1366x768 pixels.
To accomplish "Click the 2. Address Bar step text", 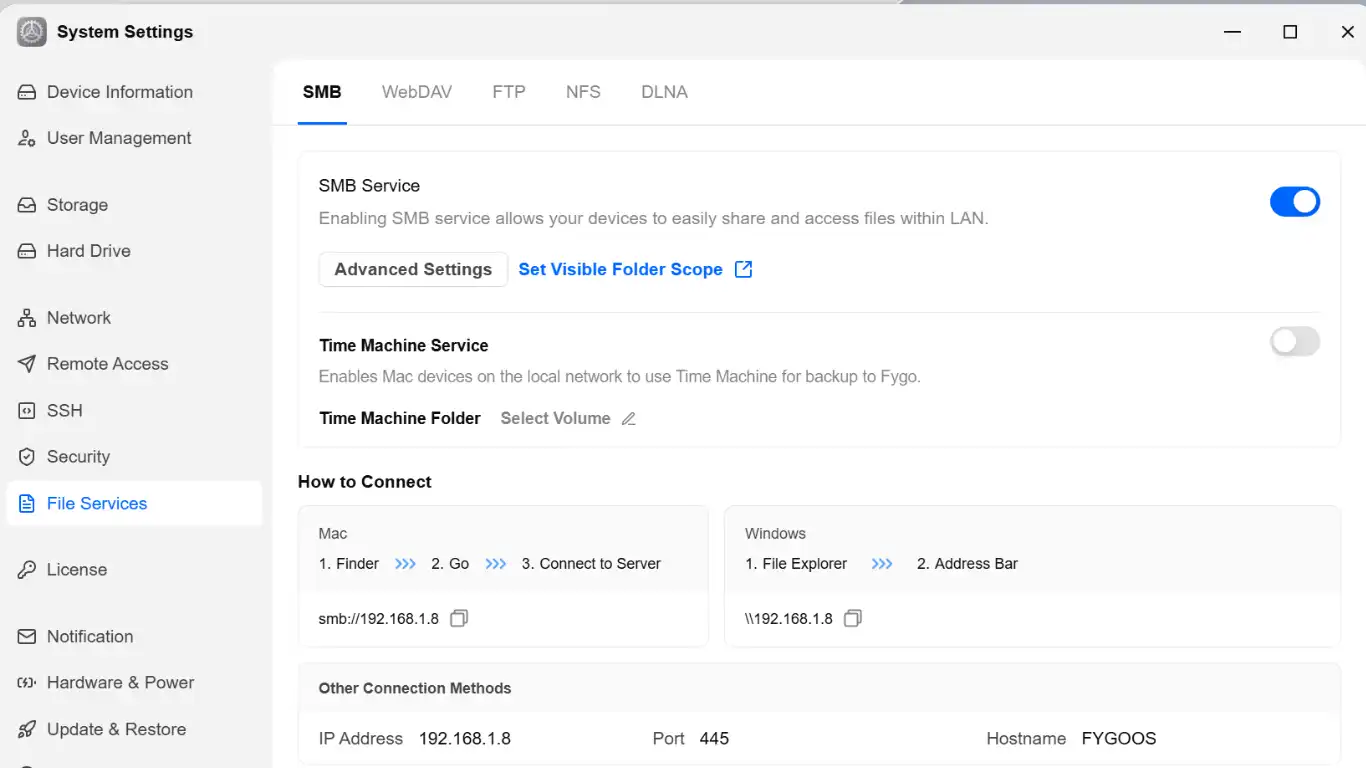I will click(967, 564).
